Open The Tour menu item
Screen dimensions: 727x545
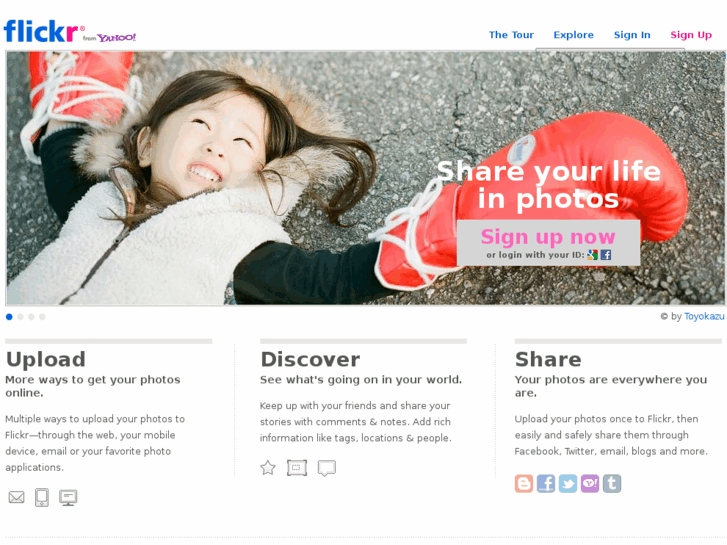tap(511, 35)
